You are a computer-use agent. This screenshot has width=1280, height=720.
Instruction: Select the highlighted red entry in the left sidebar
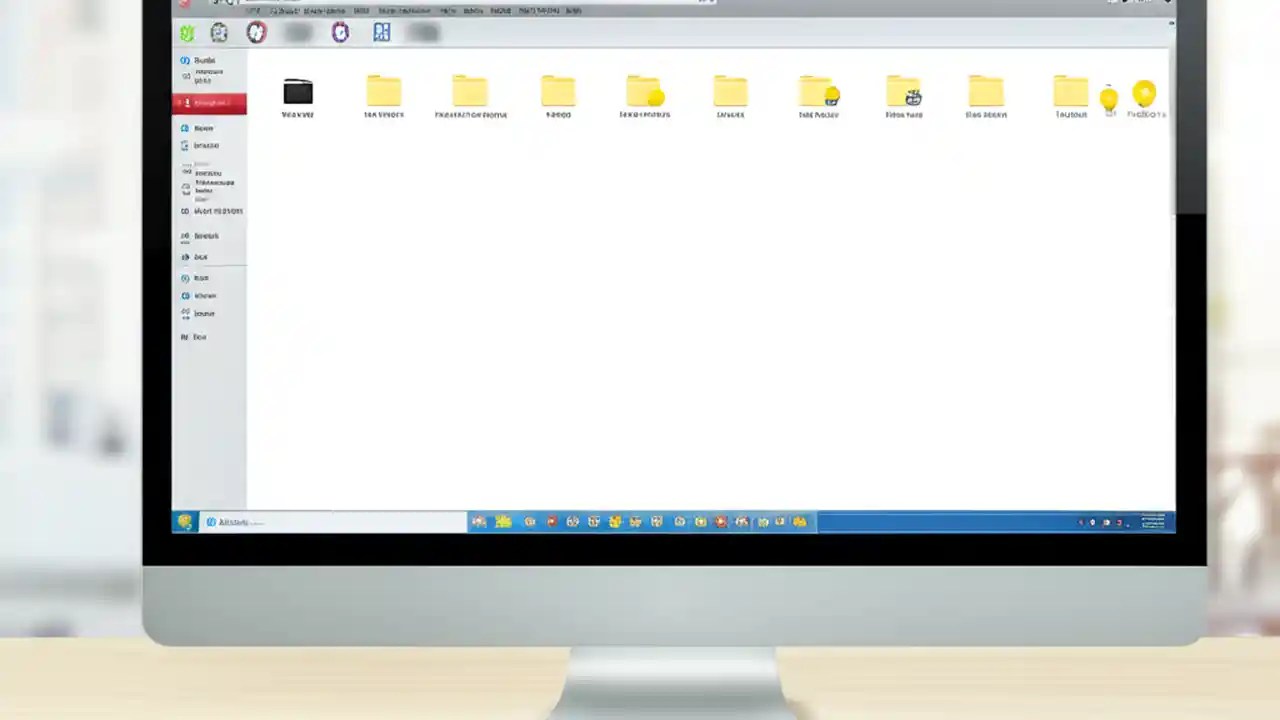pyautogui.click(x=208, y=102)
